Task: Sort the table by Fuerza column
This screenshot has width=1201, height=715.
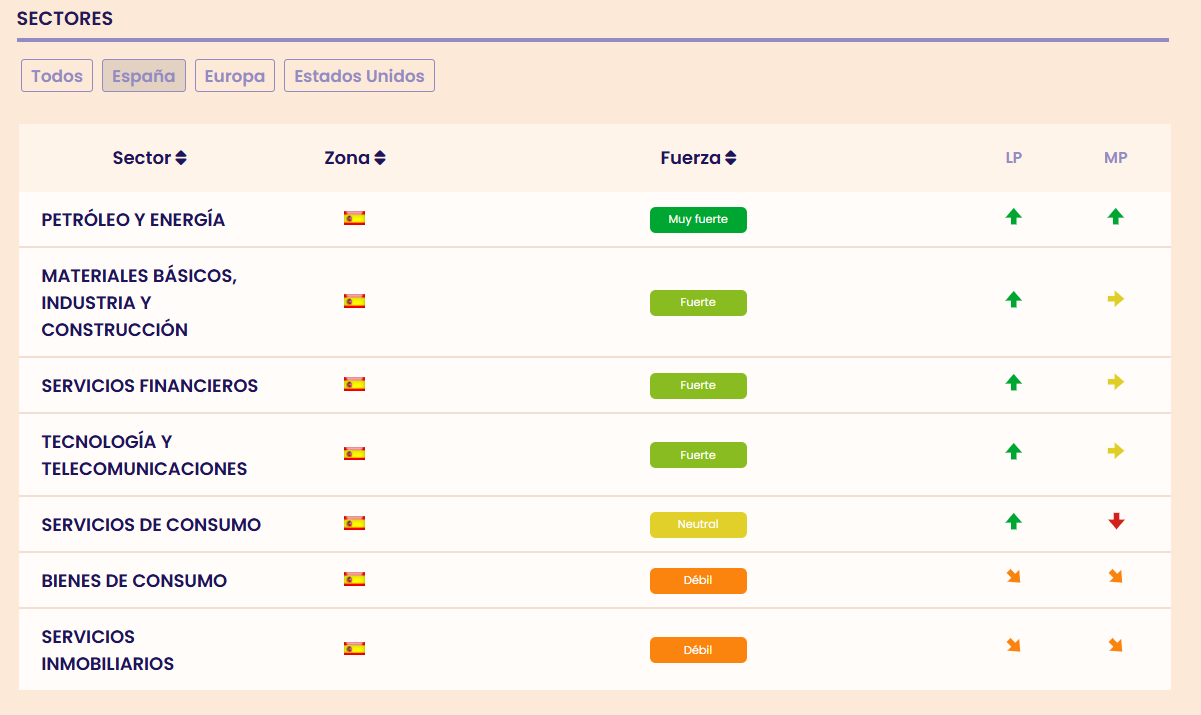Action: [x=698, y=158]
